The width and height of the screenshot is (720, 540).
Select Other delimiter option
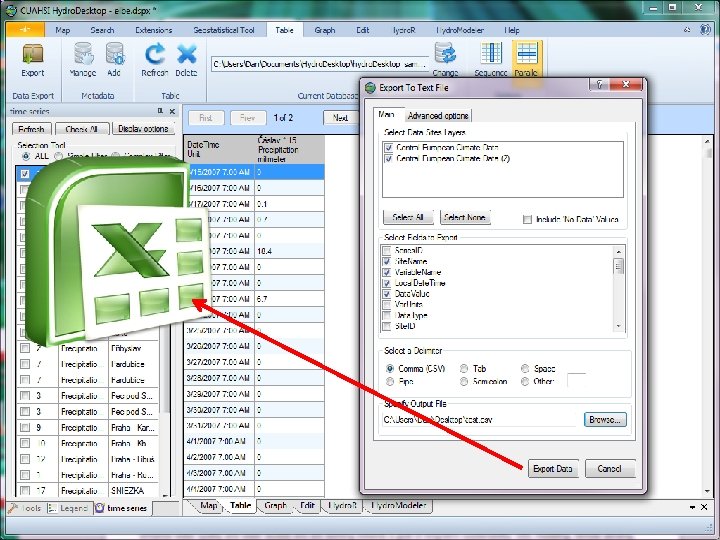click(525, 381)
